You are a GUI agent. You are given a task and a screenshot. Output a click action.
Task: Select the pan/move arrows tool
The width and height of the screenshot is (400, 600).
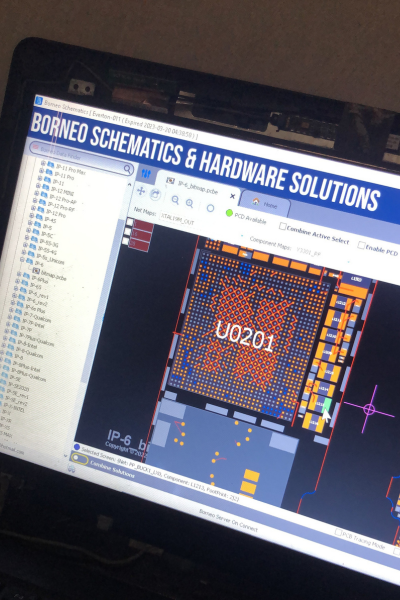[x=141, y=191]
